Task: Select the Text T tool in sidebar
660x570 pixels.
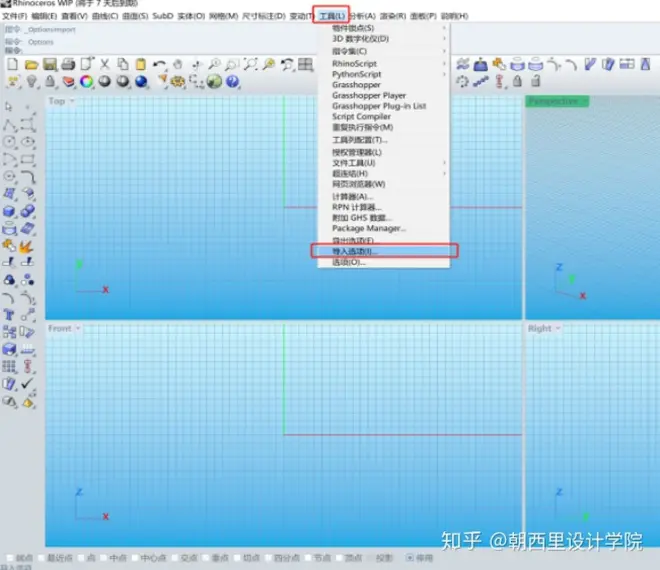Action: click(x=9, y=314)
